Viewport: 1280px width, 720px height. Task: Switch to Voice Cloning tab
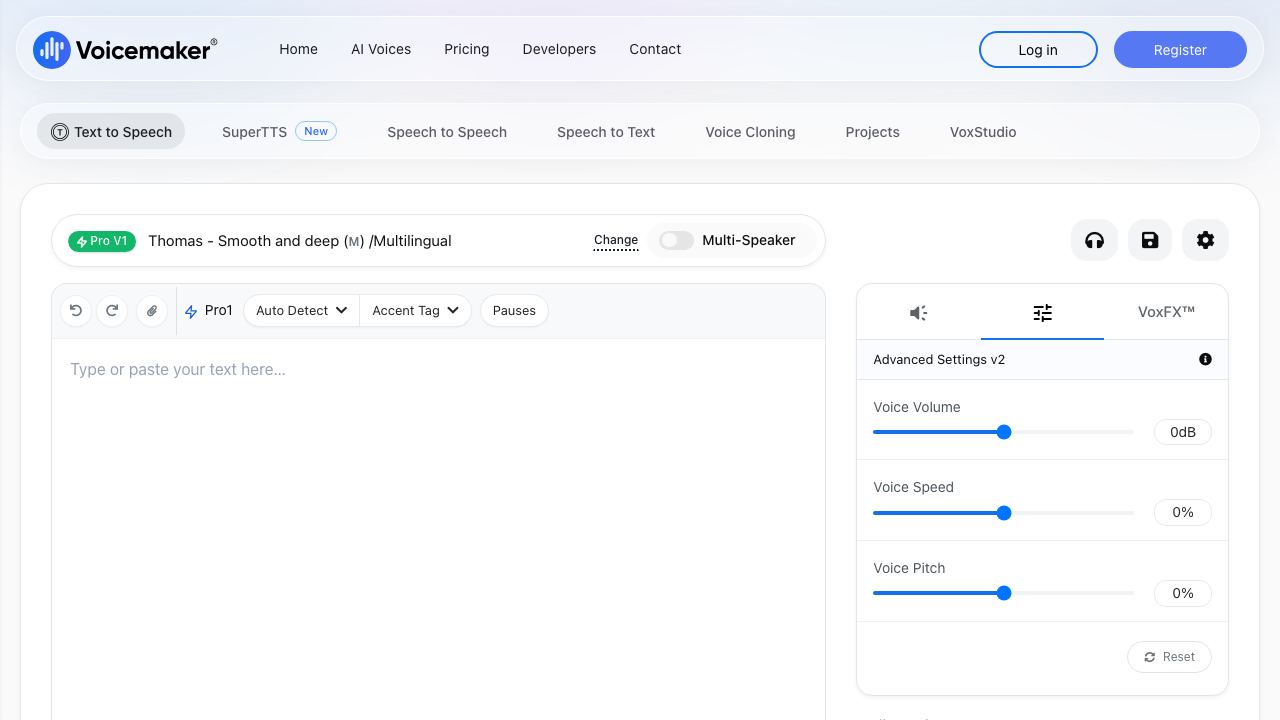(x=750, y=132)
